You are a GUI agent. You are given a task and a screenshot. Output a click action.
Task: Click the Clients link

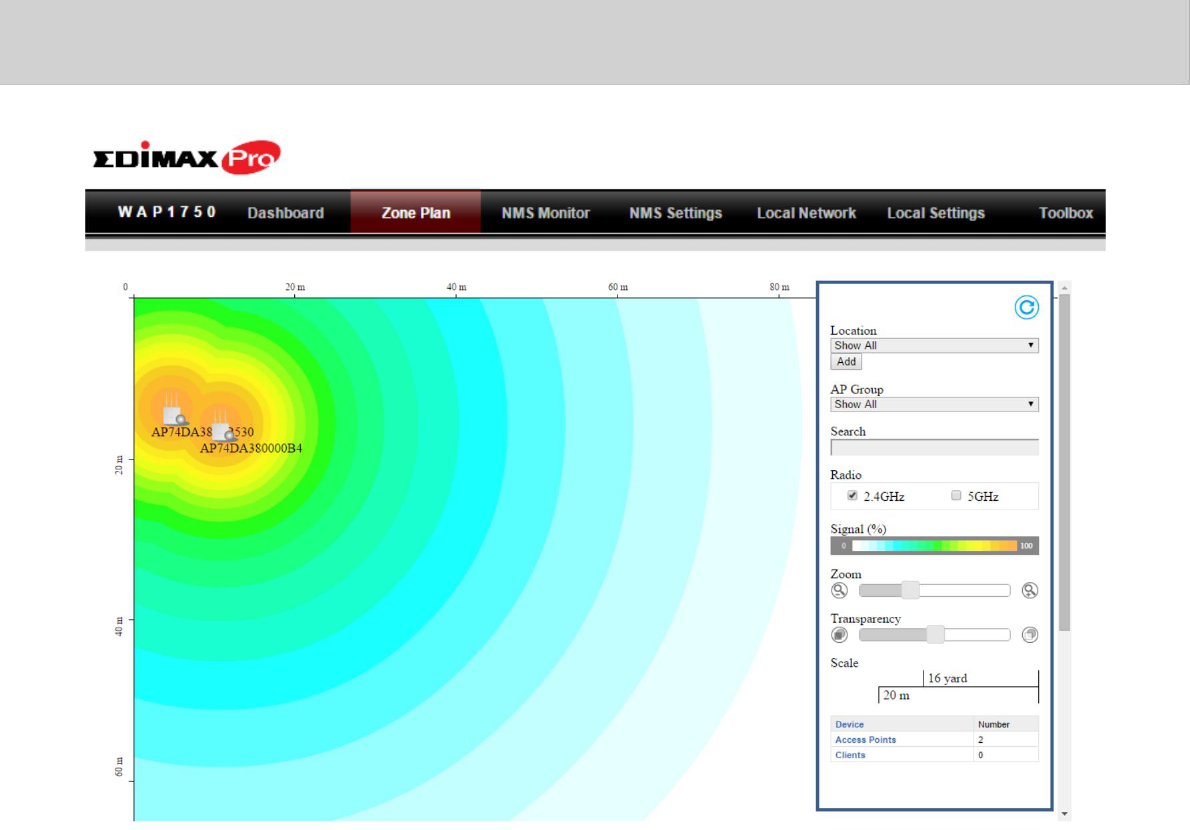point(850,755)
